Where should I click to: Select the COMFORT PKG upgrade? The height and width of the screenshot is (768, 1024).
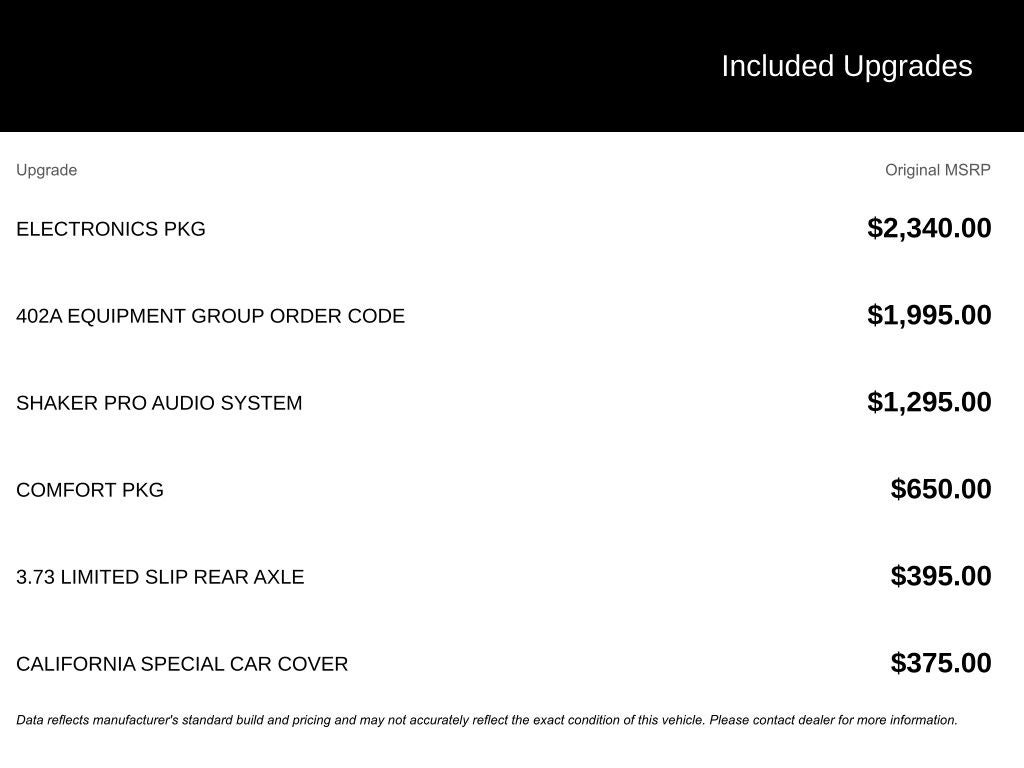pos(90,490)
